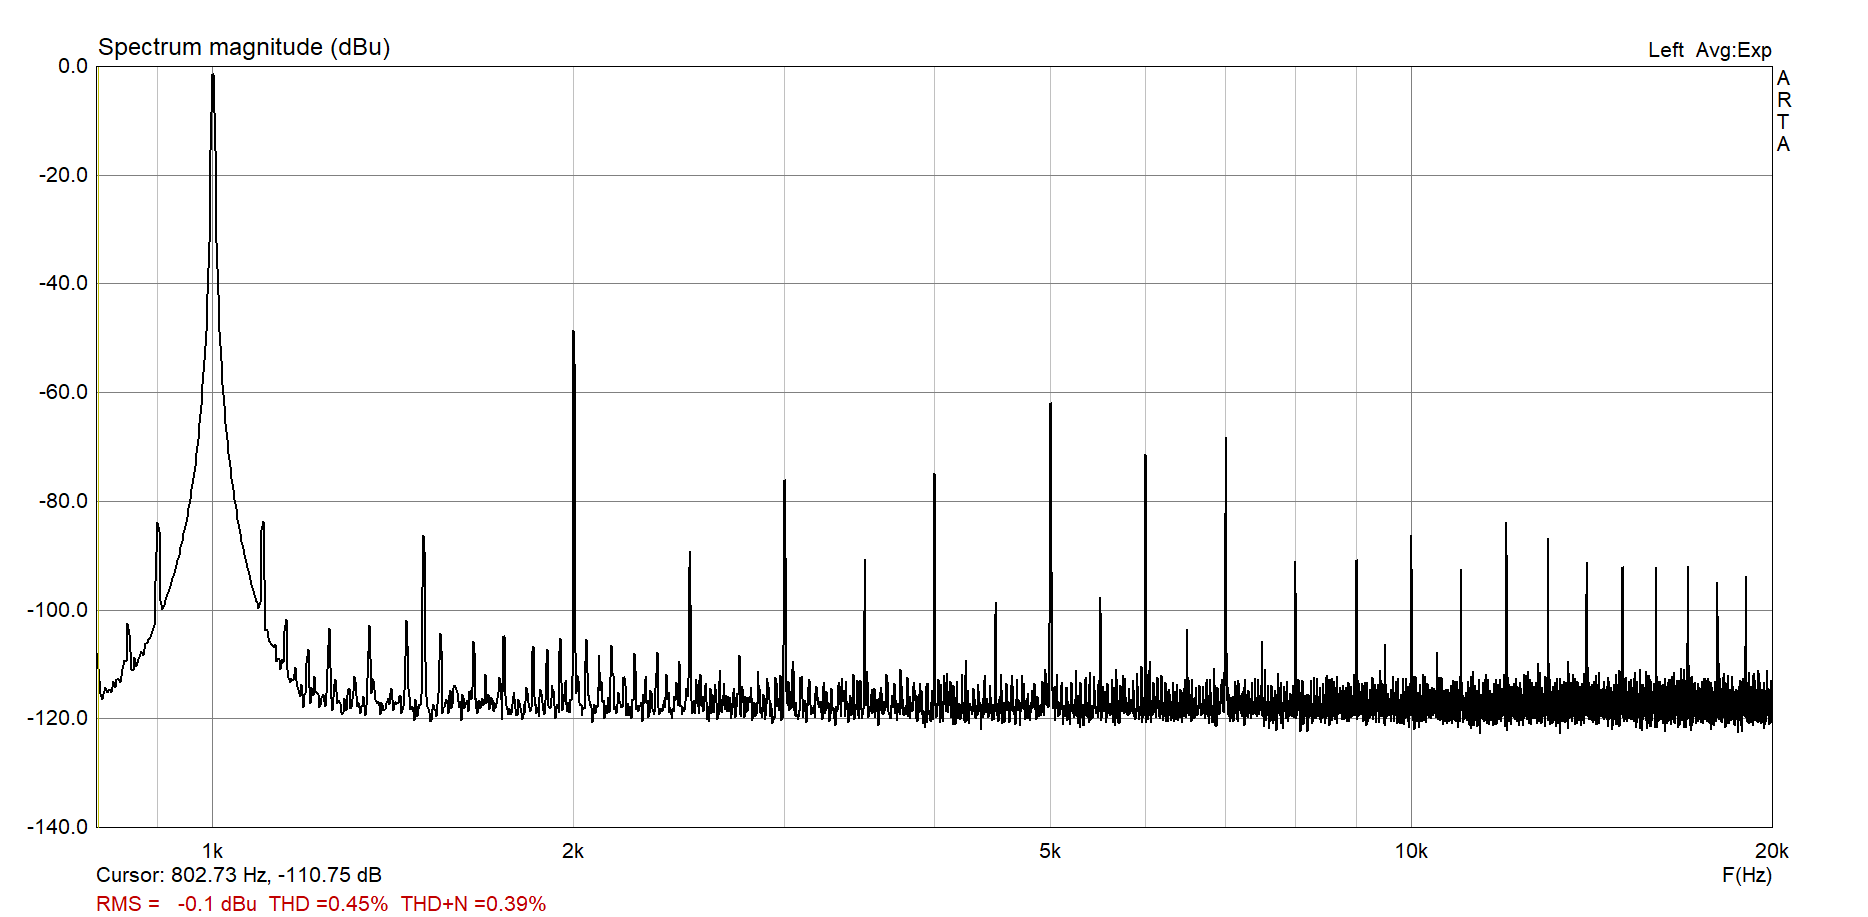1868x917 pixels.
Task: Click the 2k frequency axis tick label
Action: [573, 851]
